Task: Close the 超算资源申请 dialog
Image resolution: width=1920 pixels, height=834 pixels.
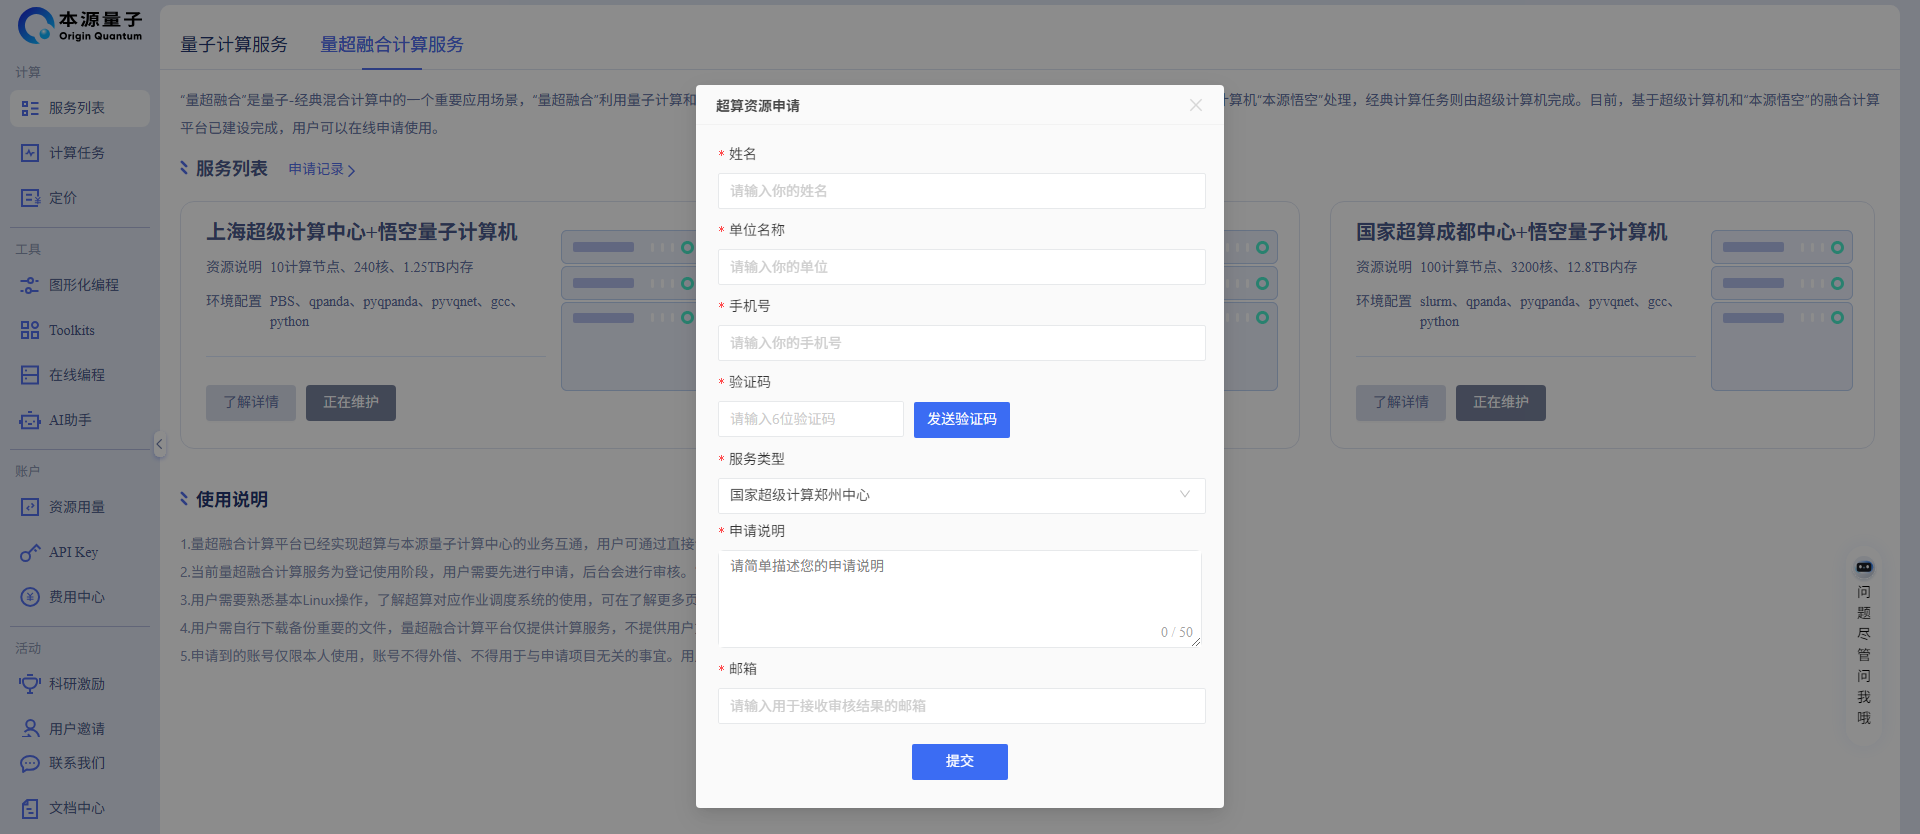Action: coord(1195,105)
